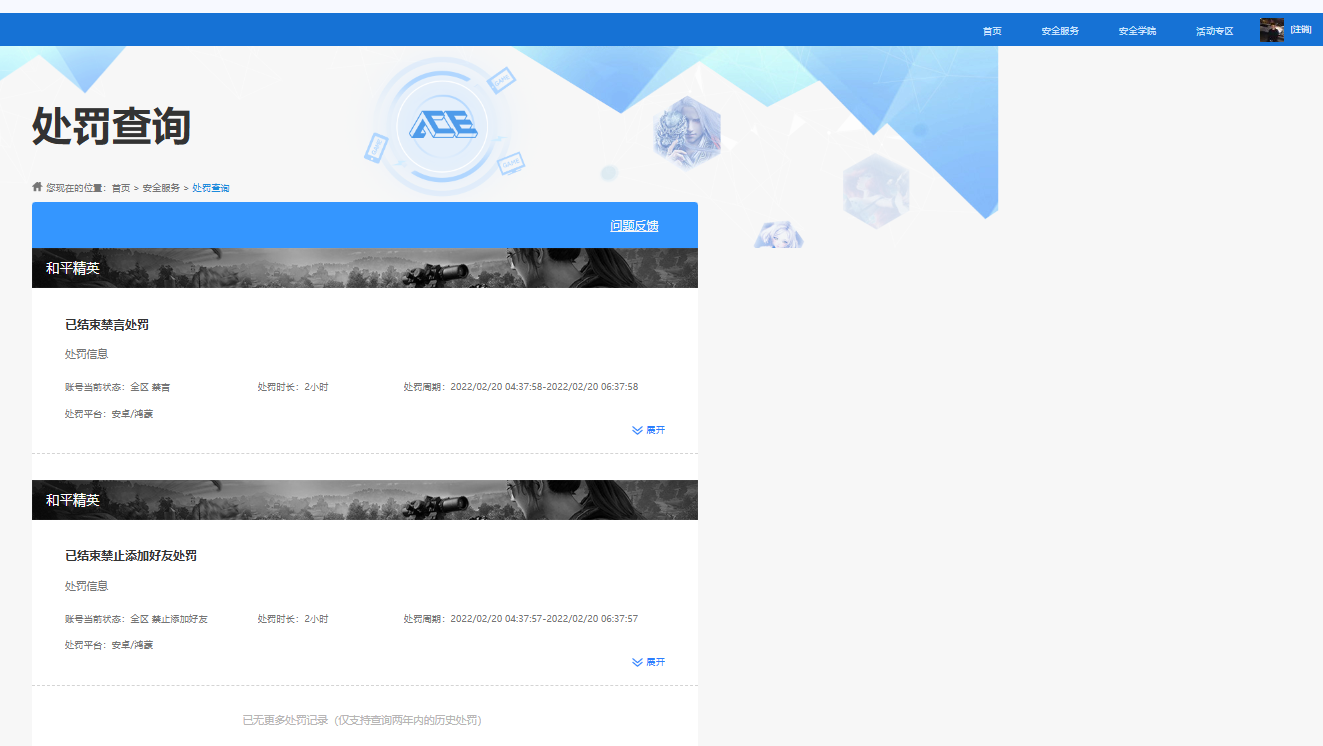
Task: Click the user avatar in the top bar
Action: pyautogui.click(x=1271, y=30)
